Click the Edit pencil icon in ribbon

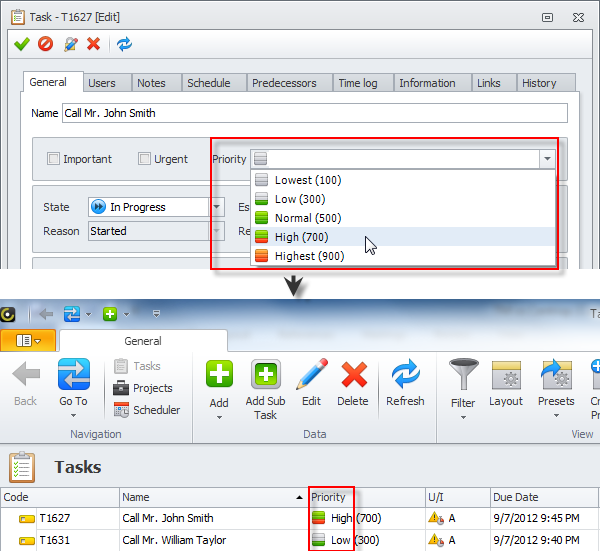[x=312, y=375]
